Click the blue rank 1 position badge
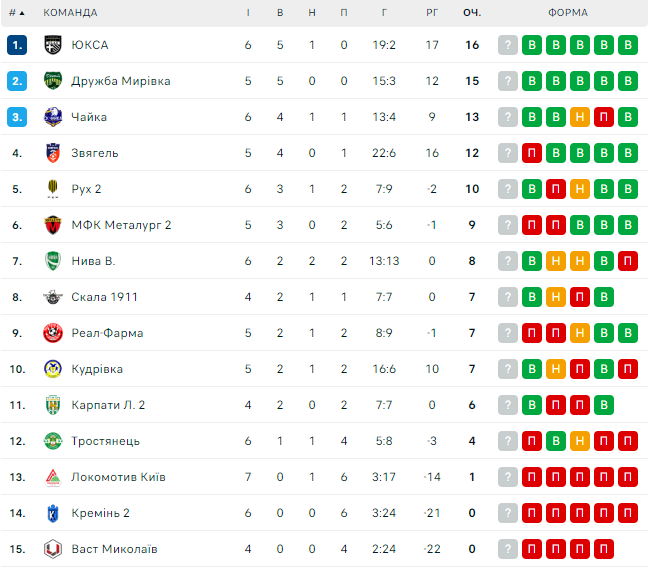This screenshot has height=569, width=651. click(x=17, y=45)
